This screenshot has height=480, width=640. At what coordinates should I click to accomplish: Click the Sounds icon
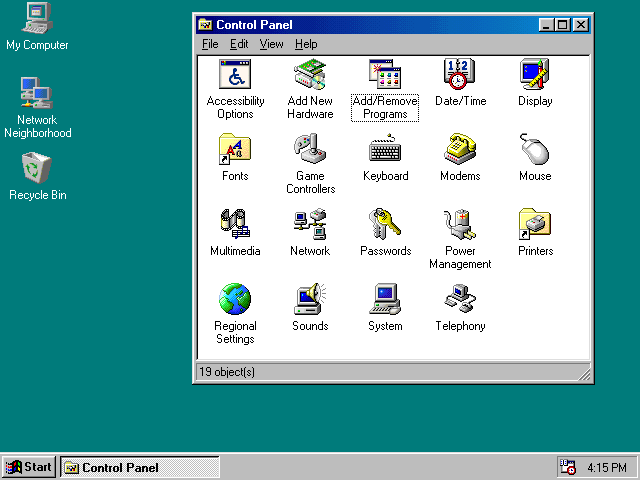[310, 299]
